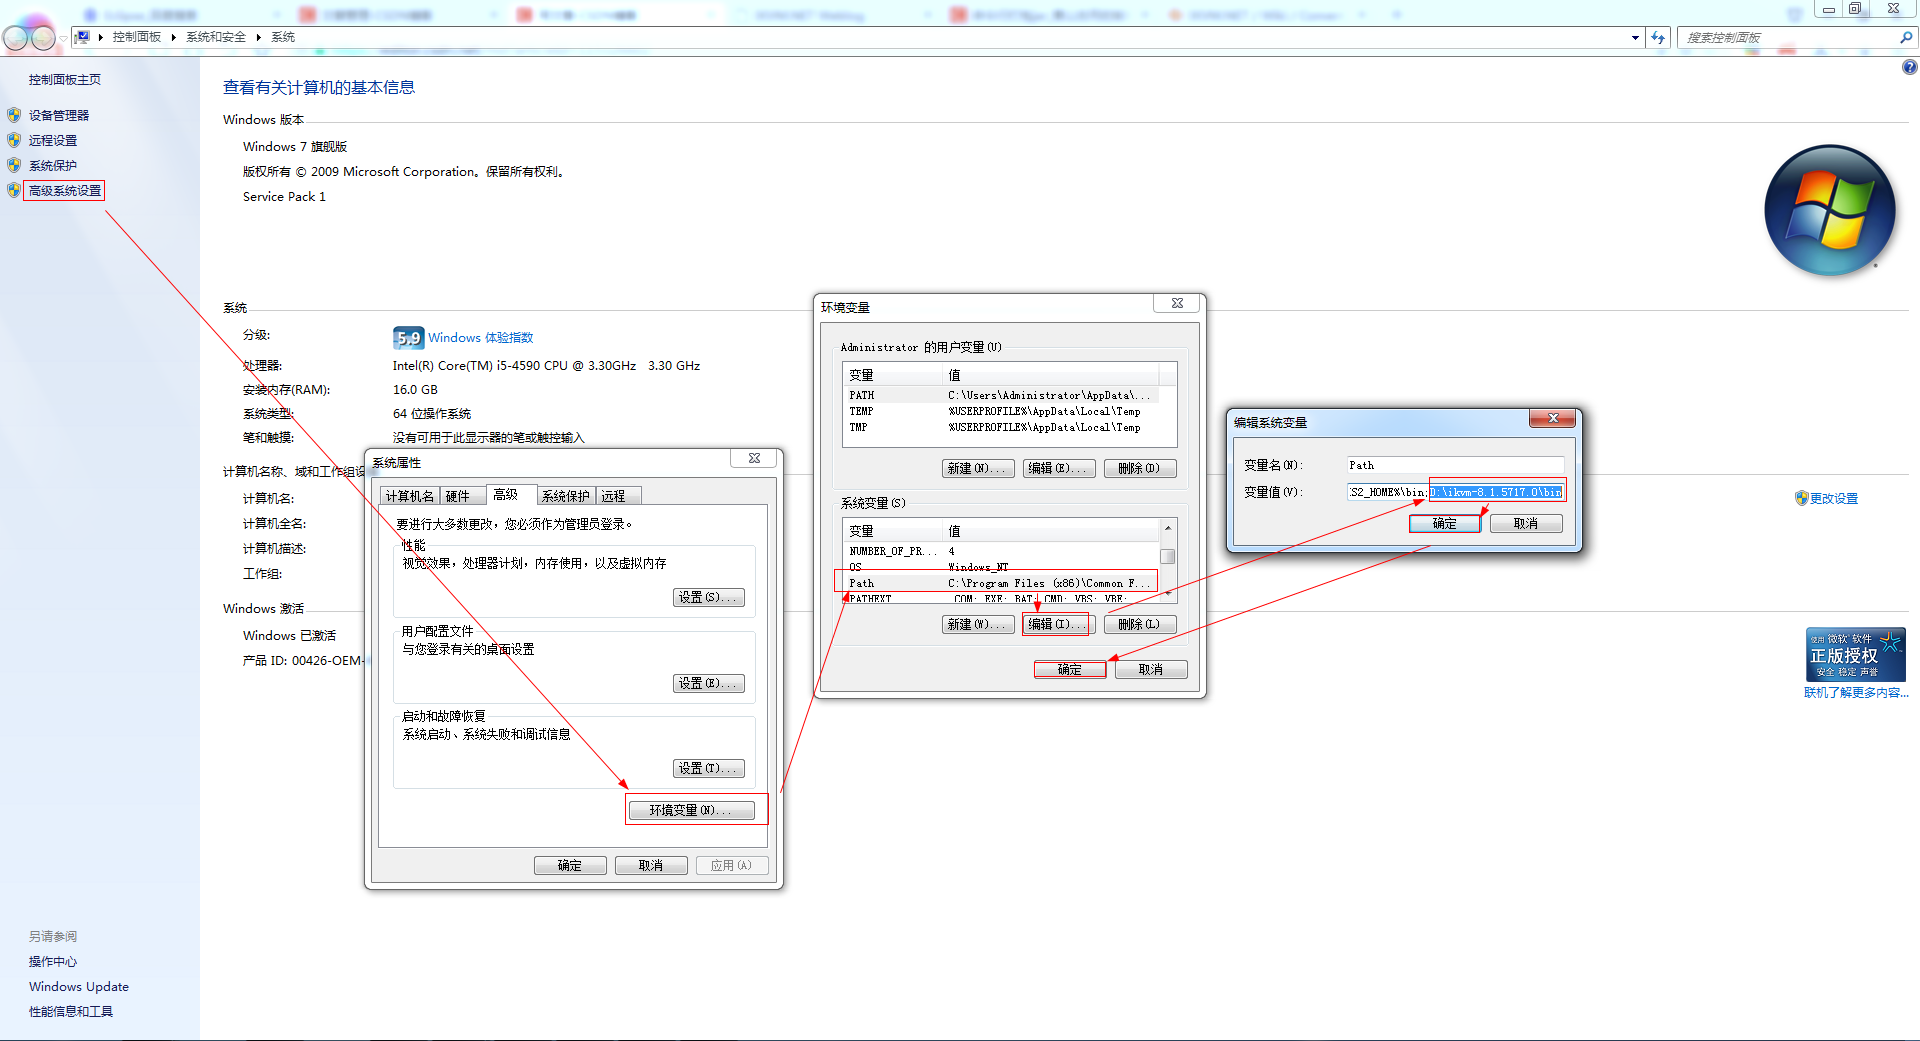
Task: Click the Help question mark icon
Action: 1908,66
